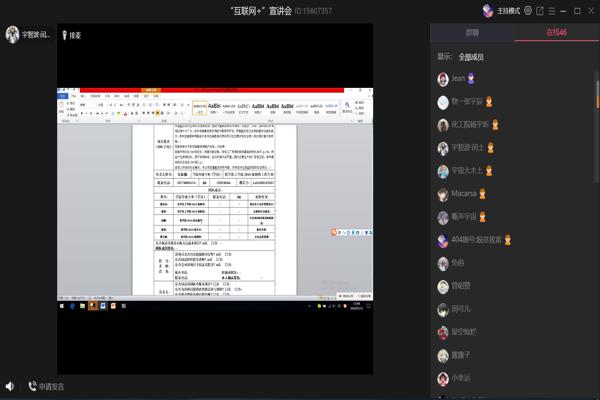Select member 宇宙大木土 in list
This screenshot has height=400, width=600.
click(467, 171)
